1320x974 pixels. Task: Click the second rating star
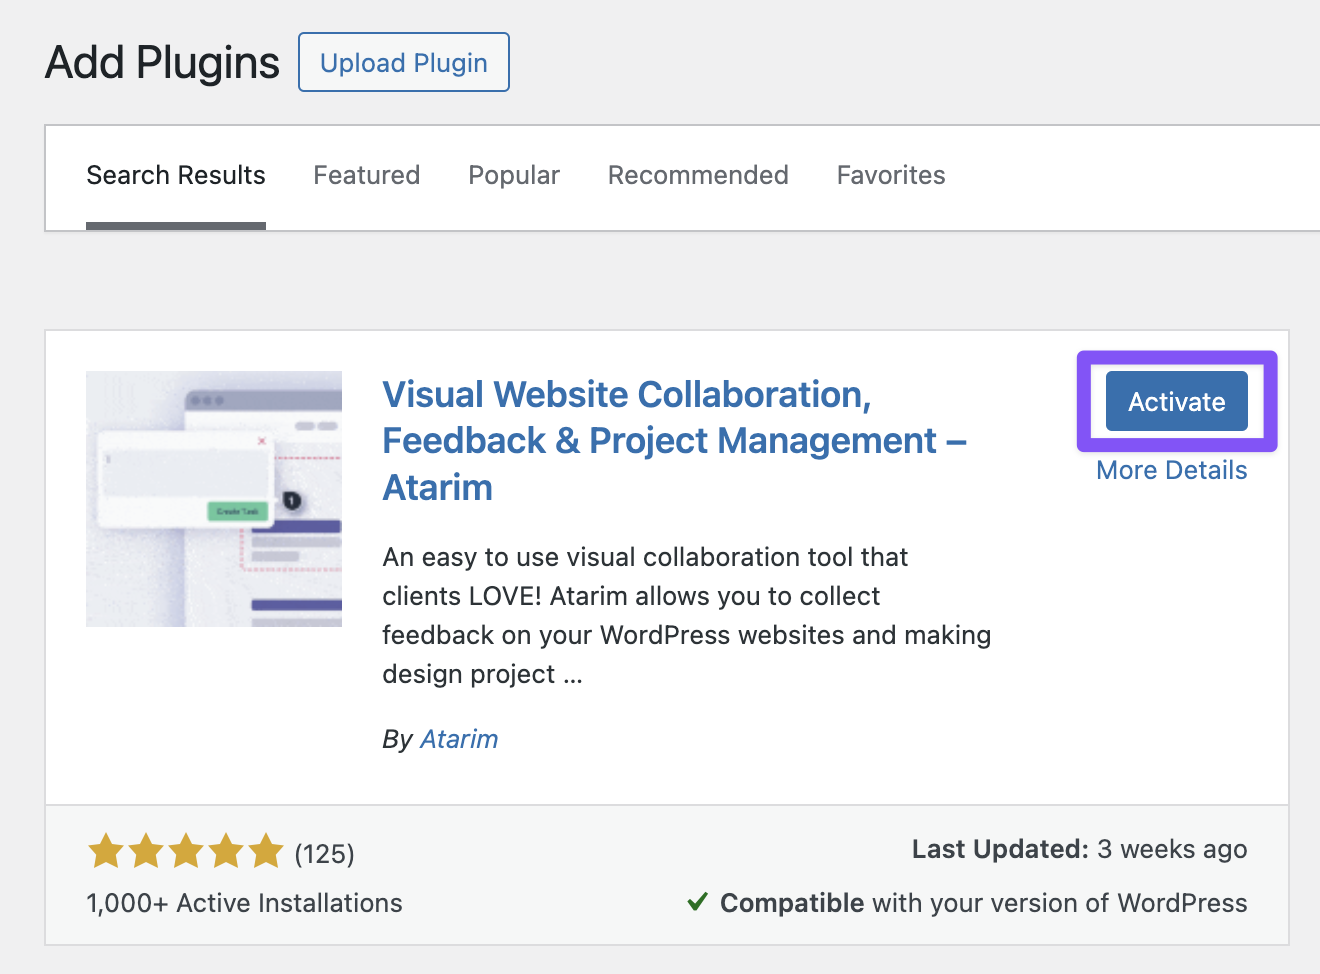146,852
